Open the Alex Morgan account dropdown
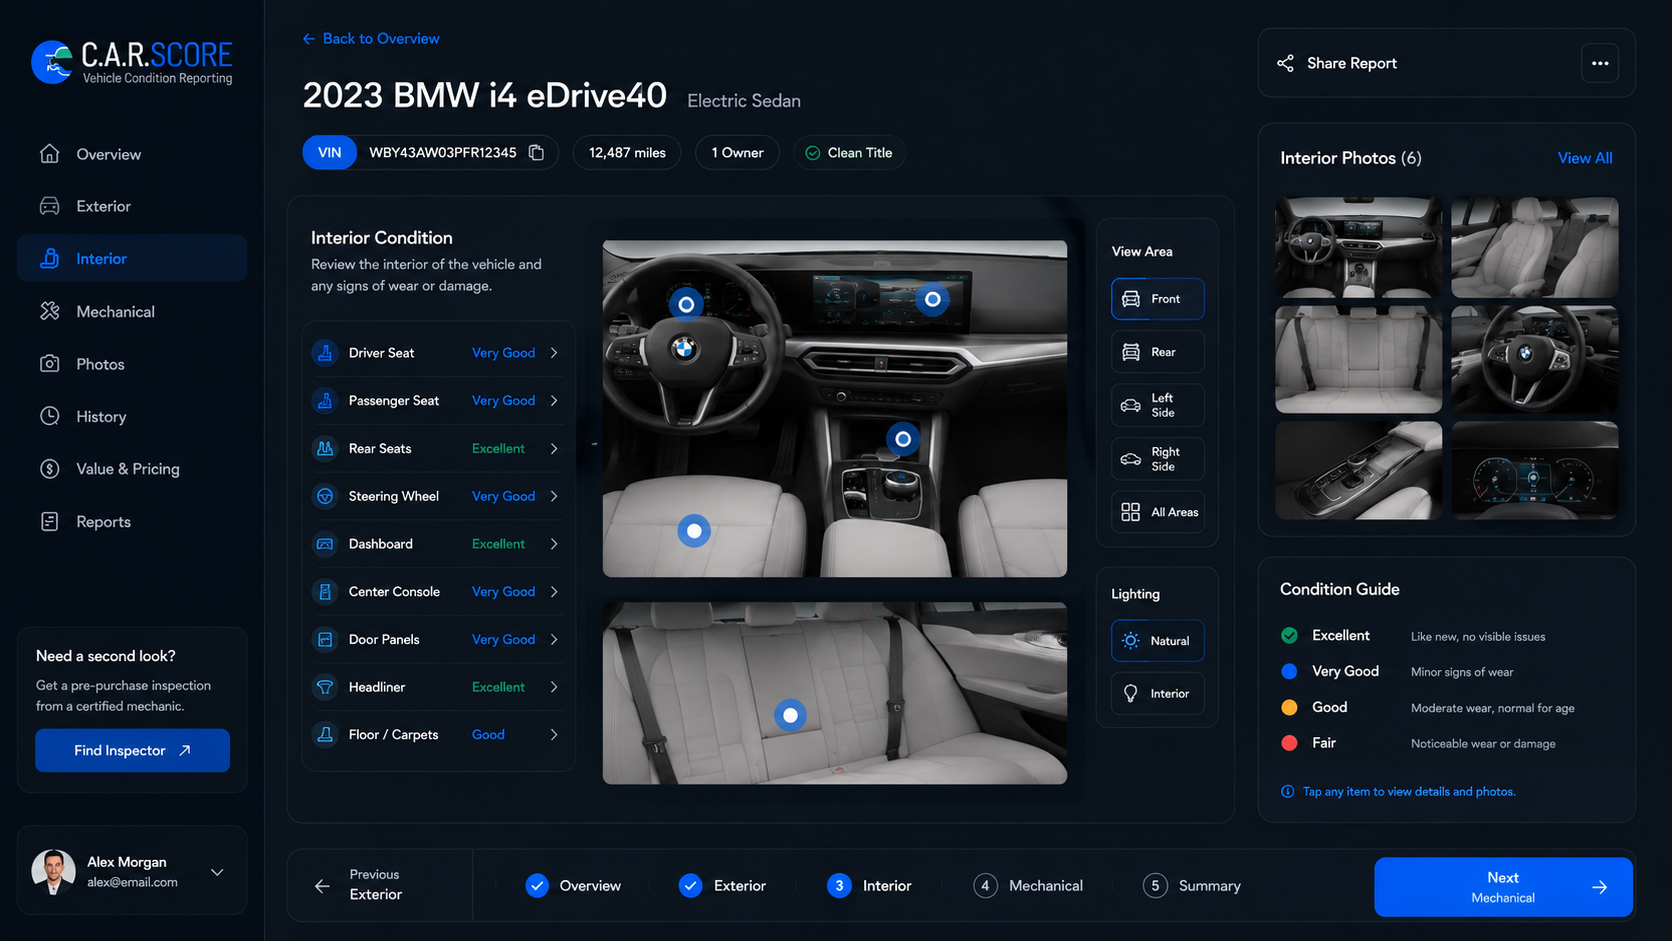This screenshot has width=1672, height=941. click(217, 873)
